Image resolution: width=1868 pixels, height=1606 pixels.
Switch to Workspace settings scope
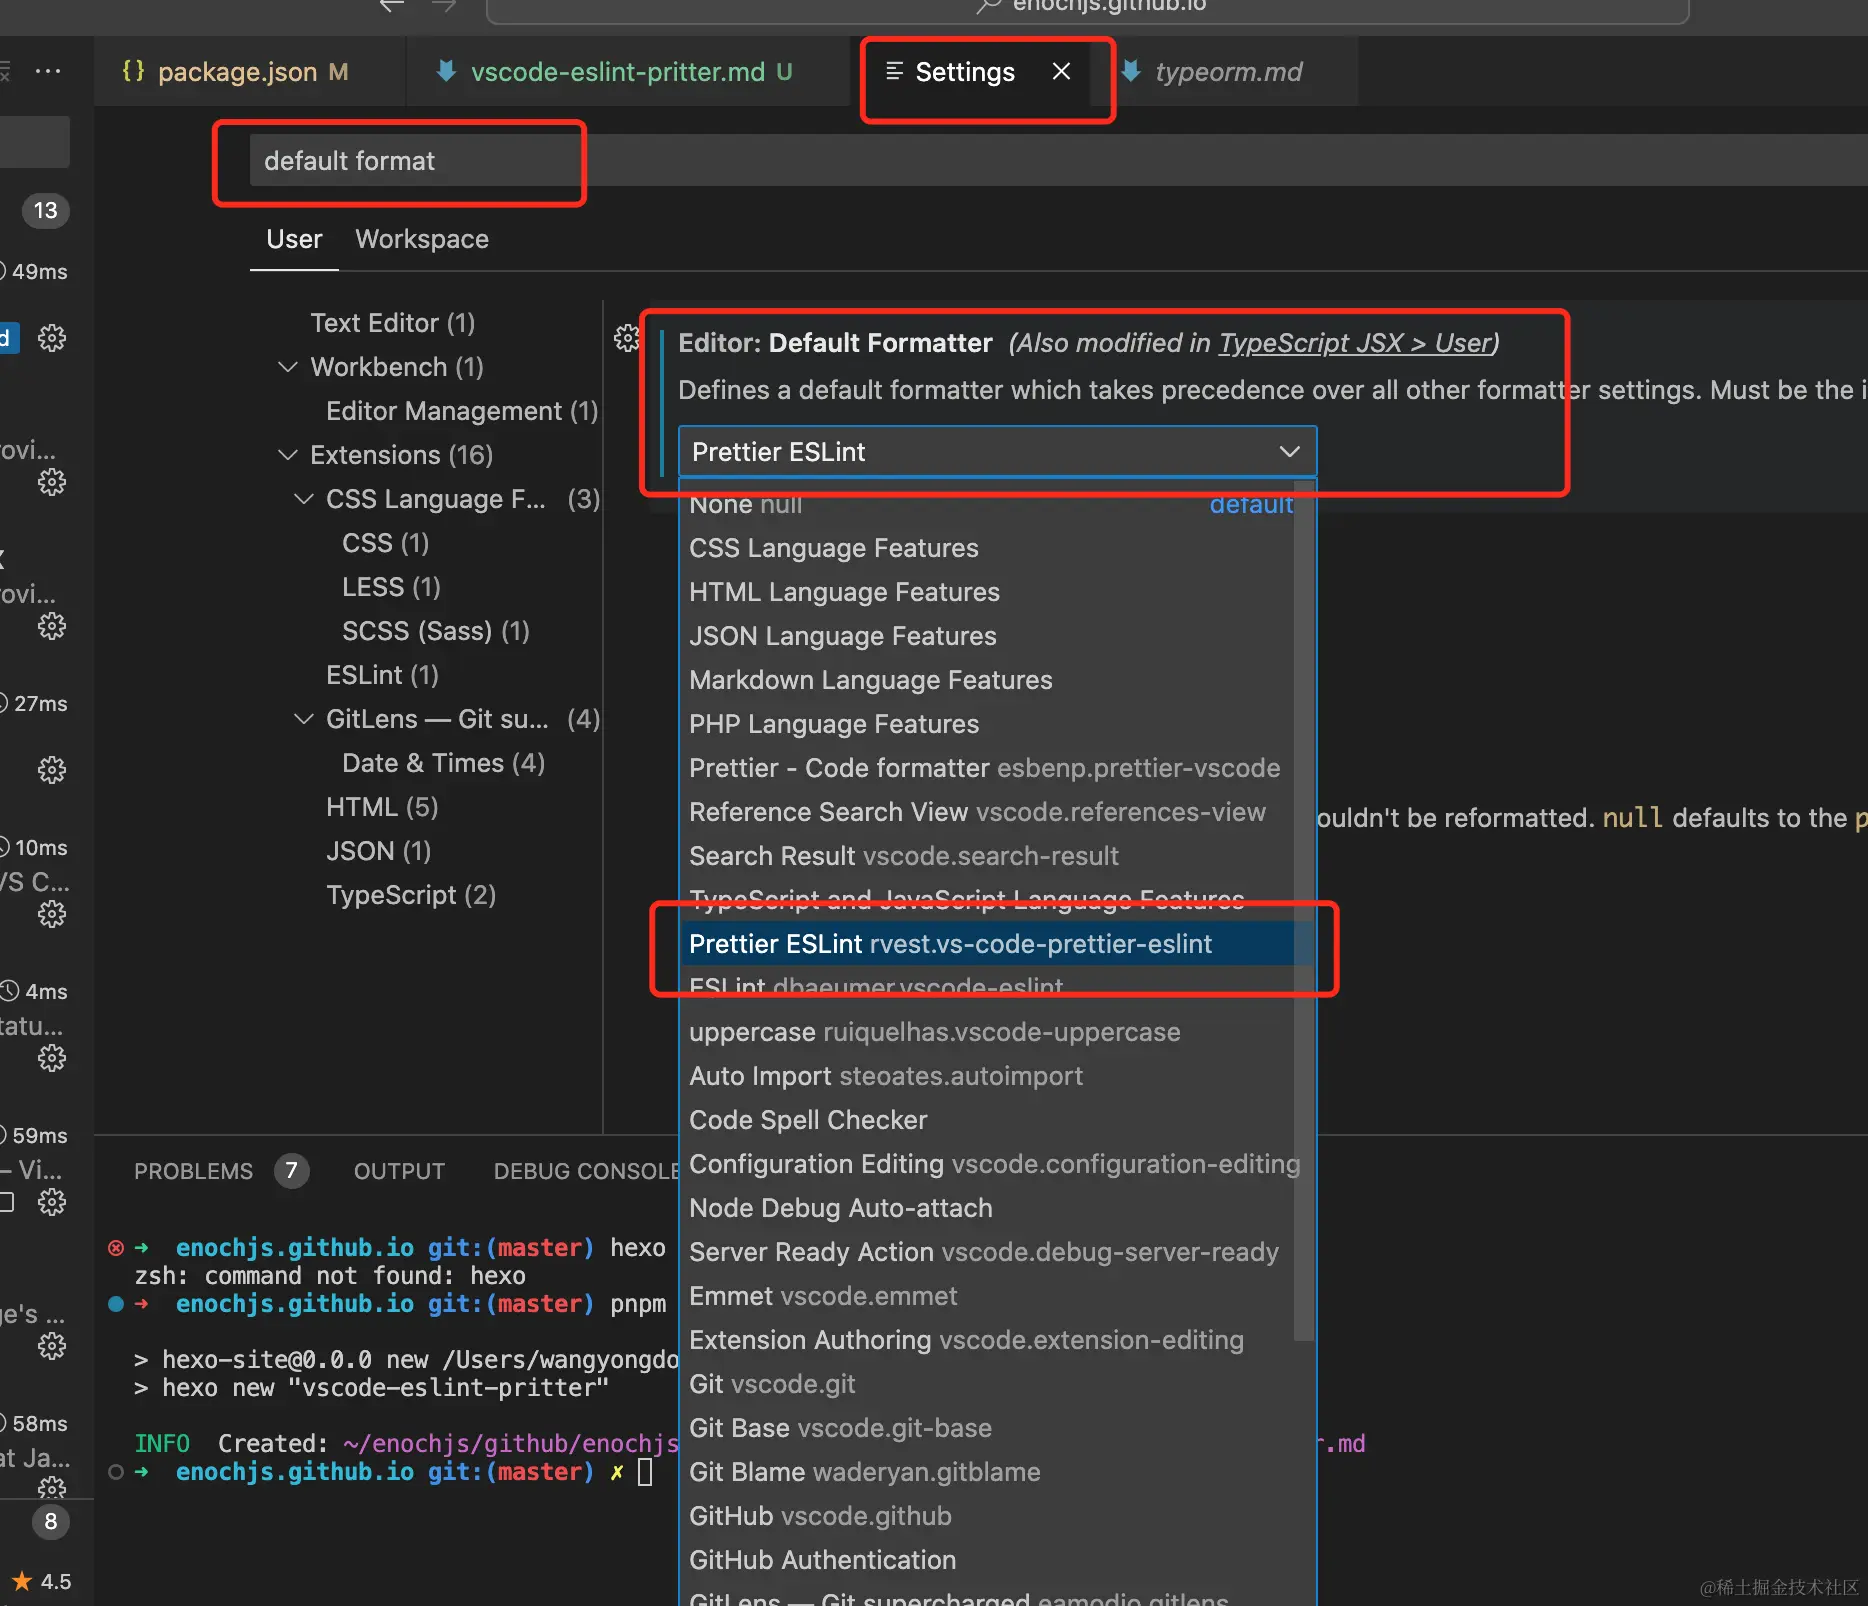[x=422, y=240]
